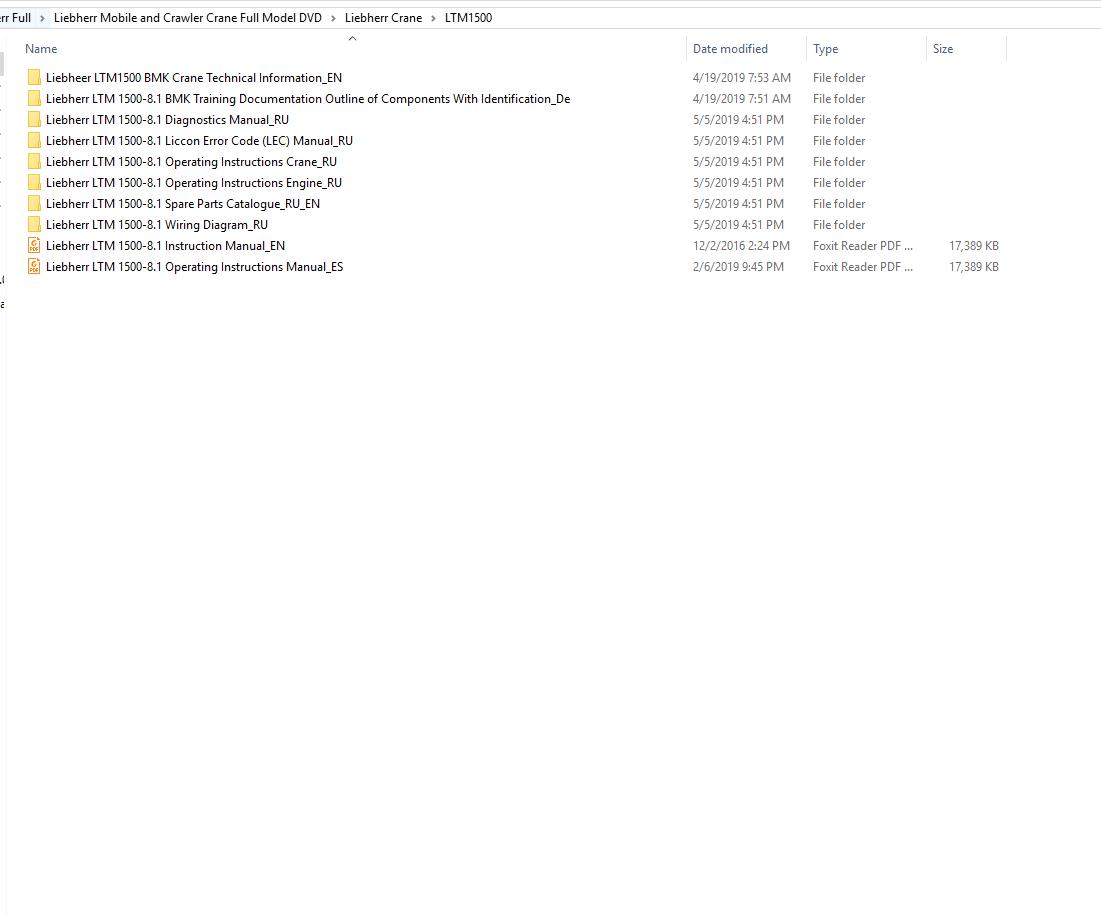
Task: Click 'Foxit Reader PDF' type of Instruction Manual_EN
Action: pyautogui.click(x=863, y=246)
